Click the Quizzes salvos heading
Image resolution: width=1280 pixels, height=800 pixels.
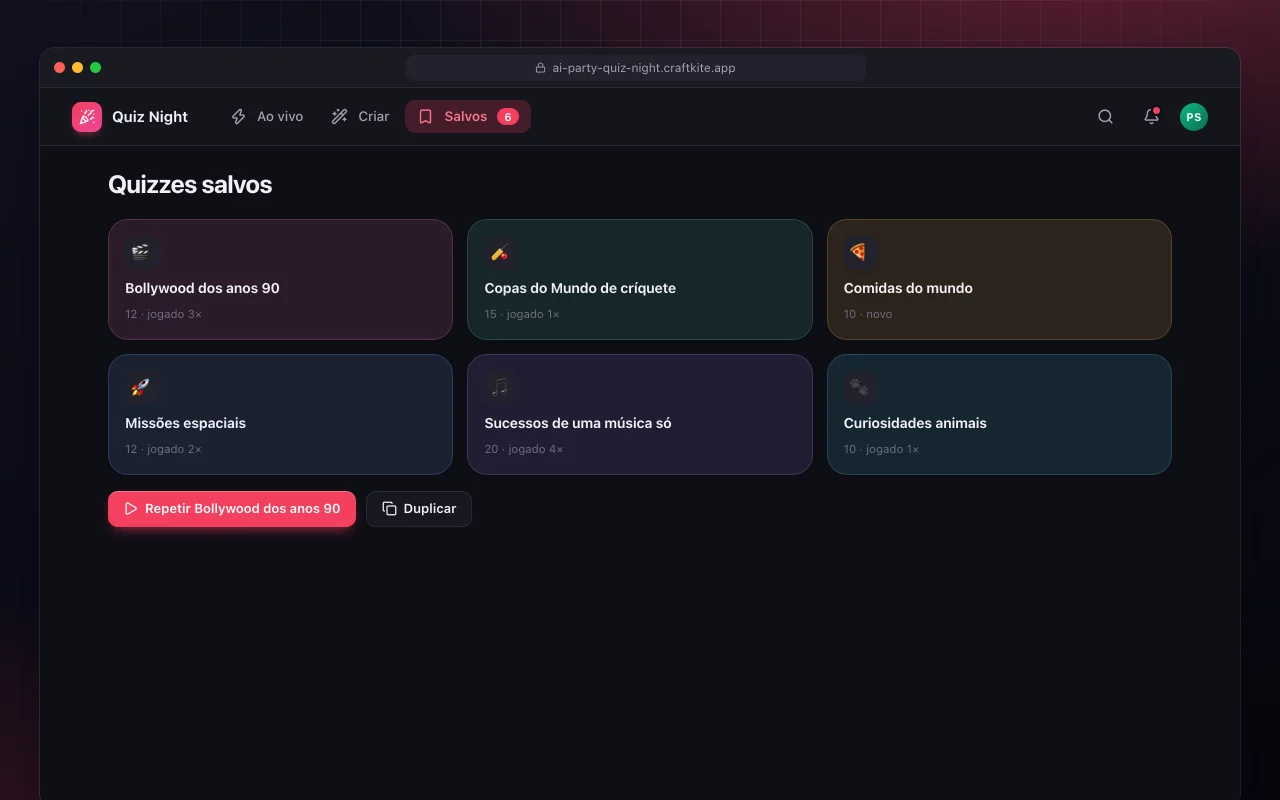point(190,185)
